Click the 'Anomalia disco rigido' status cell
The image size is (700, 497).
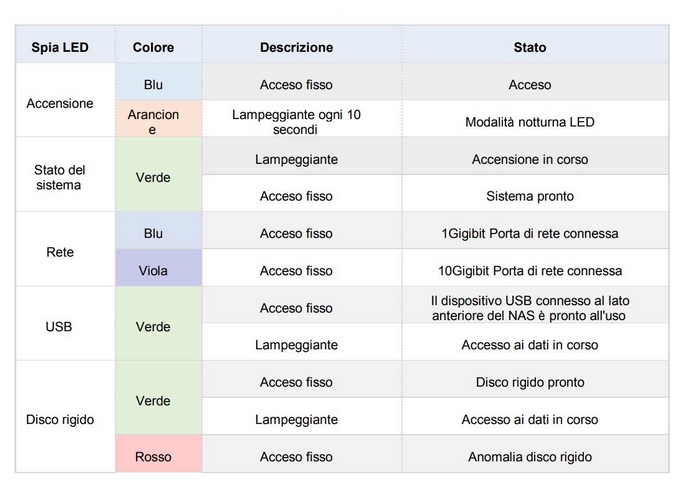[530, 457]
